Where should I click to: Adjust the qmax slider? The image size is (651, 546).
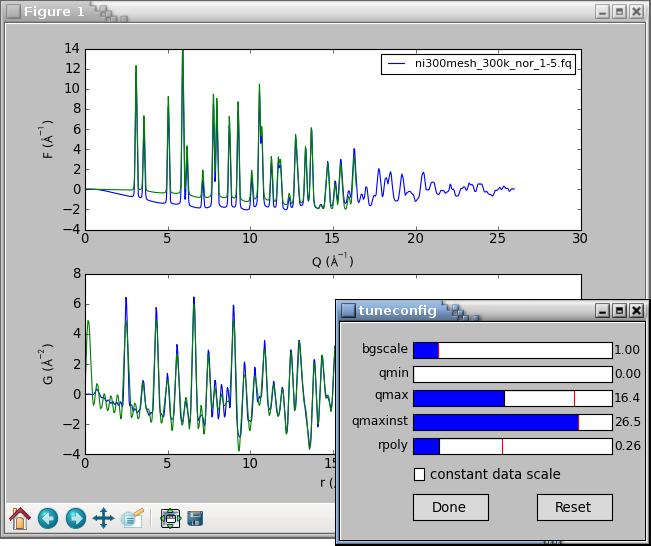[x=512, y=398]
